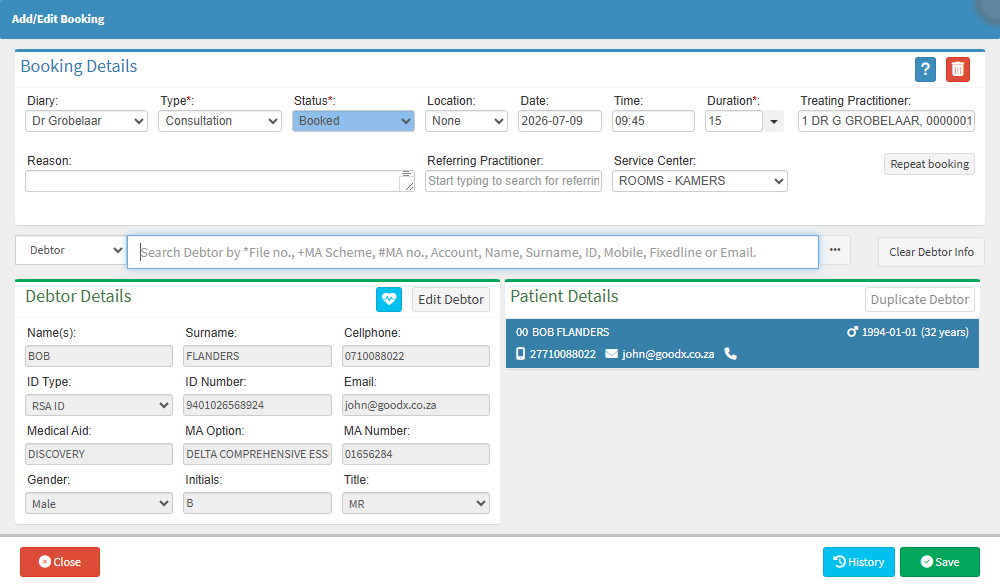
Task: Click the ID Number field 9401026568924
Action: pos(257,405)
